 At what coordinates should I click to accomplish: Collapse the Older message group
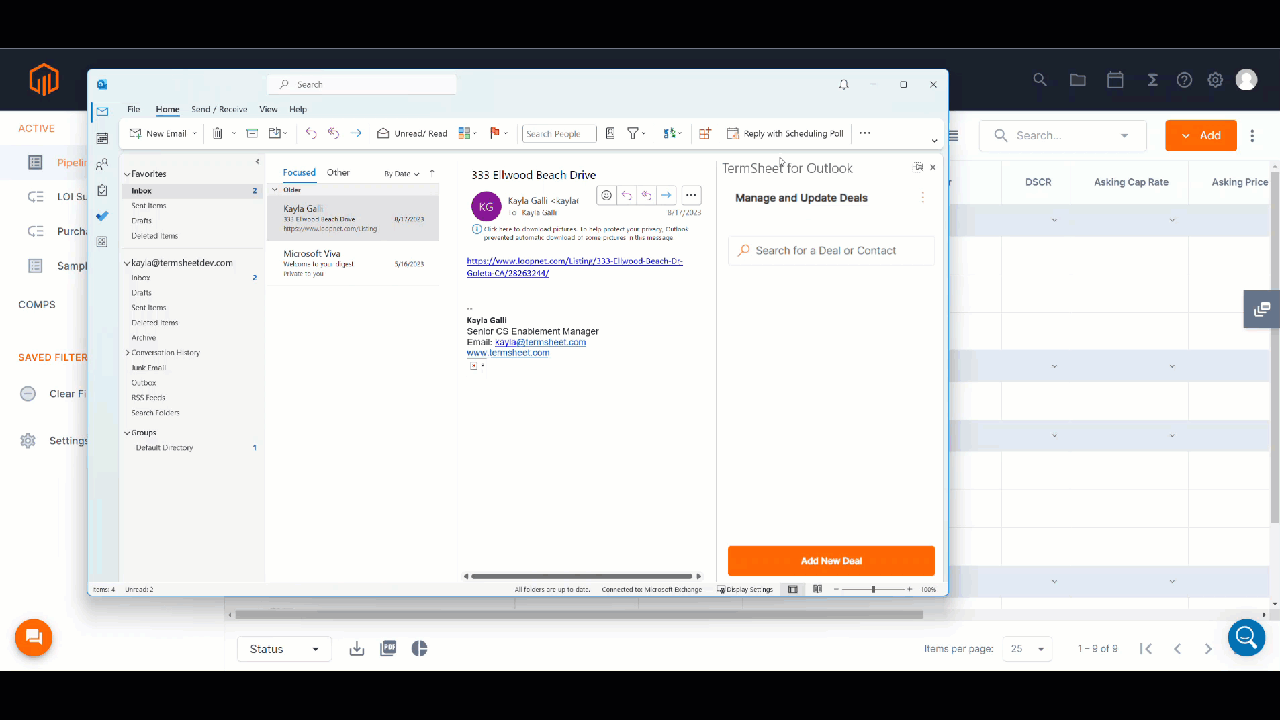(276, 189)
